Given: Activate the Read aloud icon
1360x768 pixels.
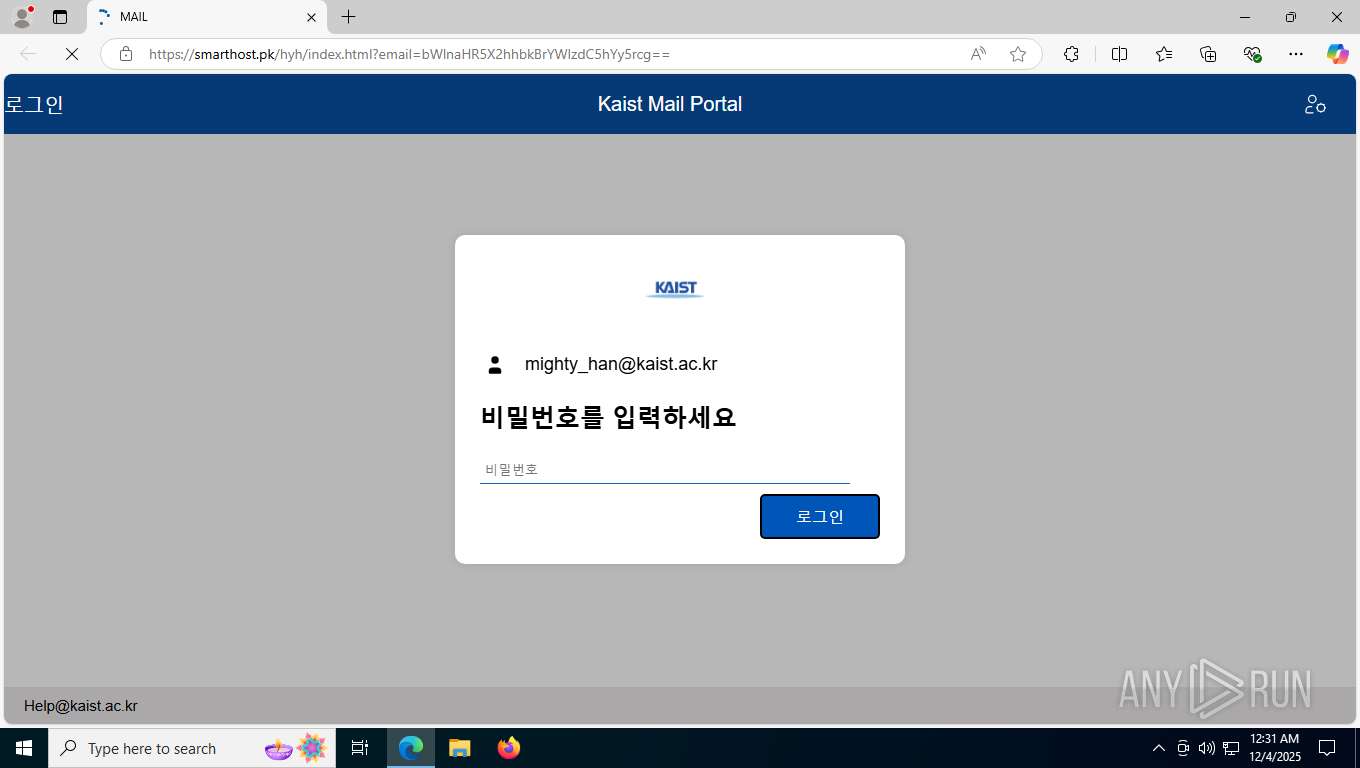Looking at the screenshot, I should [978, 54].
